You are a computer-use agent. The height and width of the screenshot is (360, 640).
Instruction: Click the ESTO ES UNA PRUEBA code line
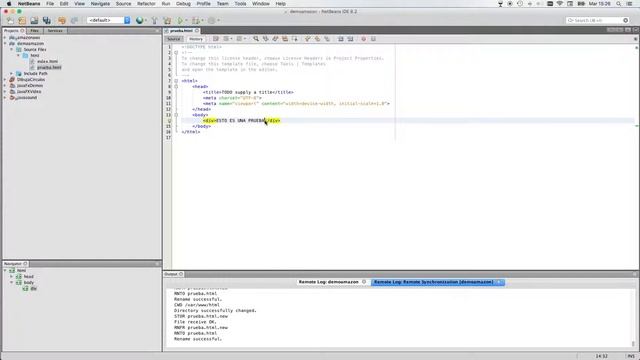(x=242, y=121)
